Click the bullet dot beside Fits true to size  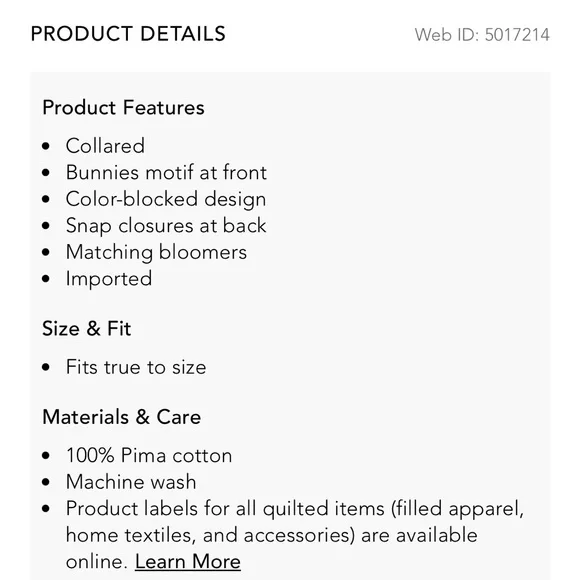(x=46, y=368)
